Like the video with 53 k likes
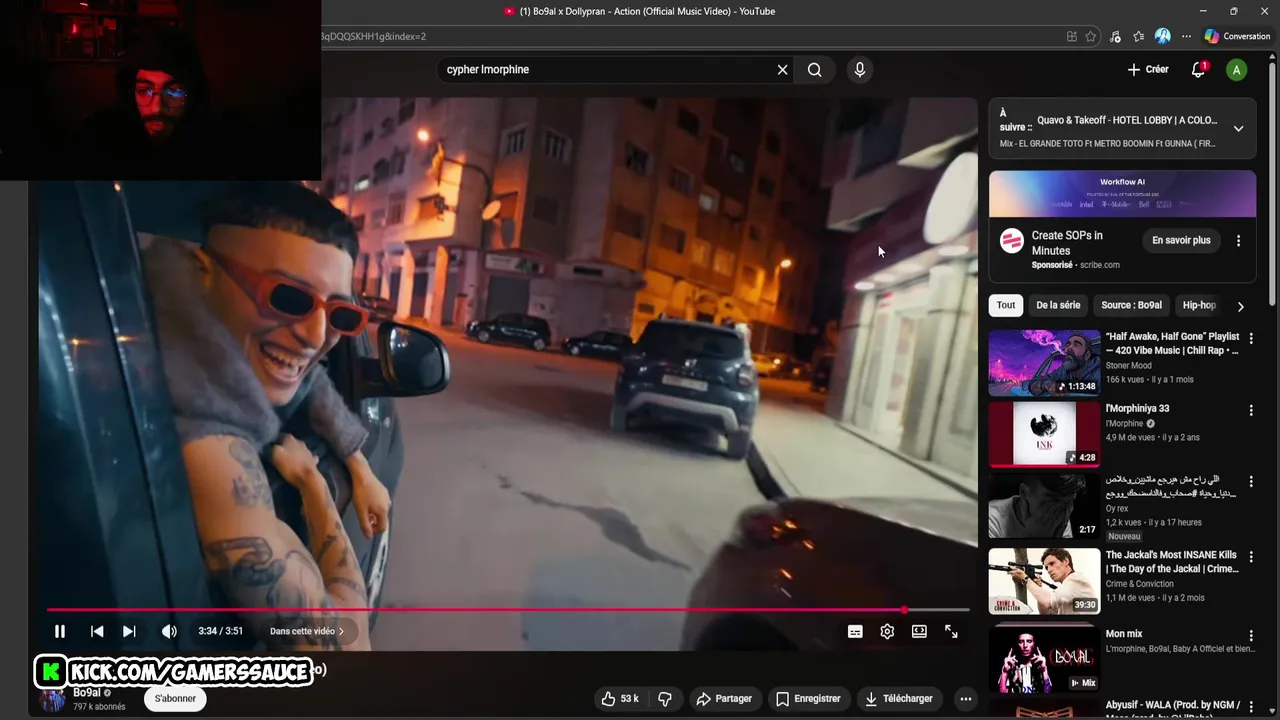Screen dimensions: 1280x720 click(x=620, y=698)
